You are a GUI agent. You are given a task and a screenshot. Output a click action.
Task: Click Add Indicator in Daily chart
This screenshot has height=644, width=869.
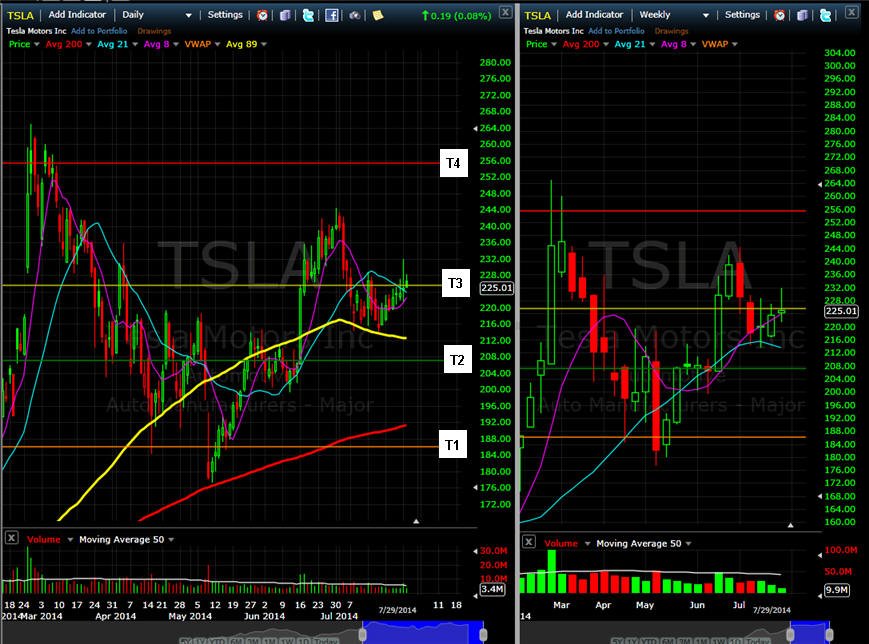(77, 15)
